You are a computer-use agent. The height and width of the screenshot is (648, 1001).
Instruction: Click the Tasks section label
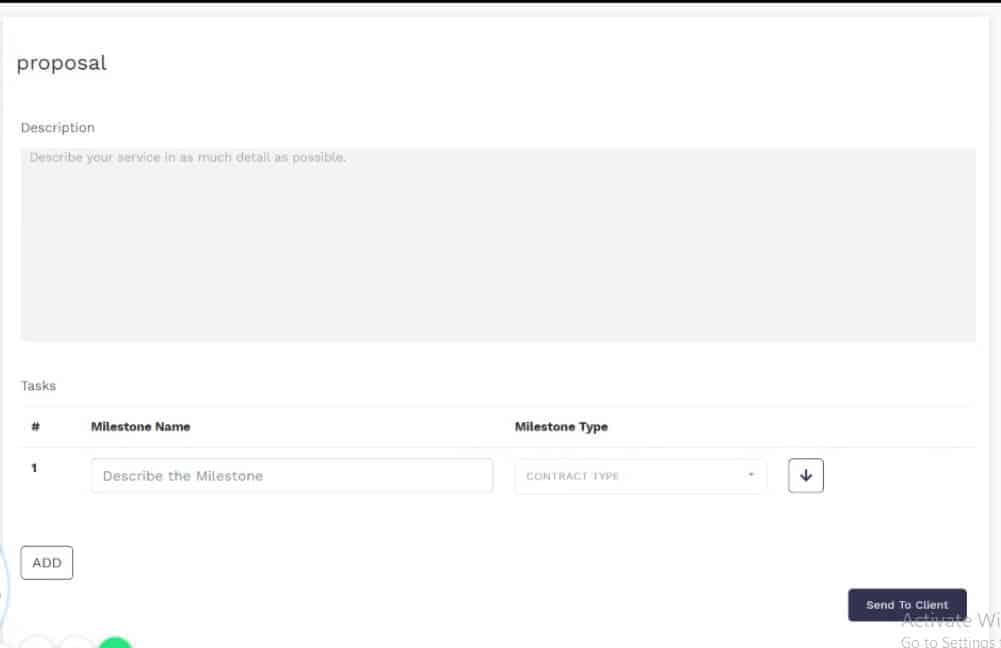(x=38, y=386)
